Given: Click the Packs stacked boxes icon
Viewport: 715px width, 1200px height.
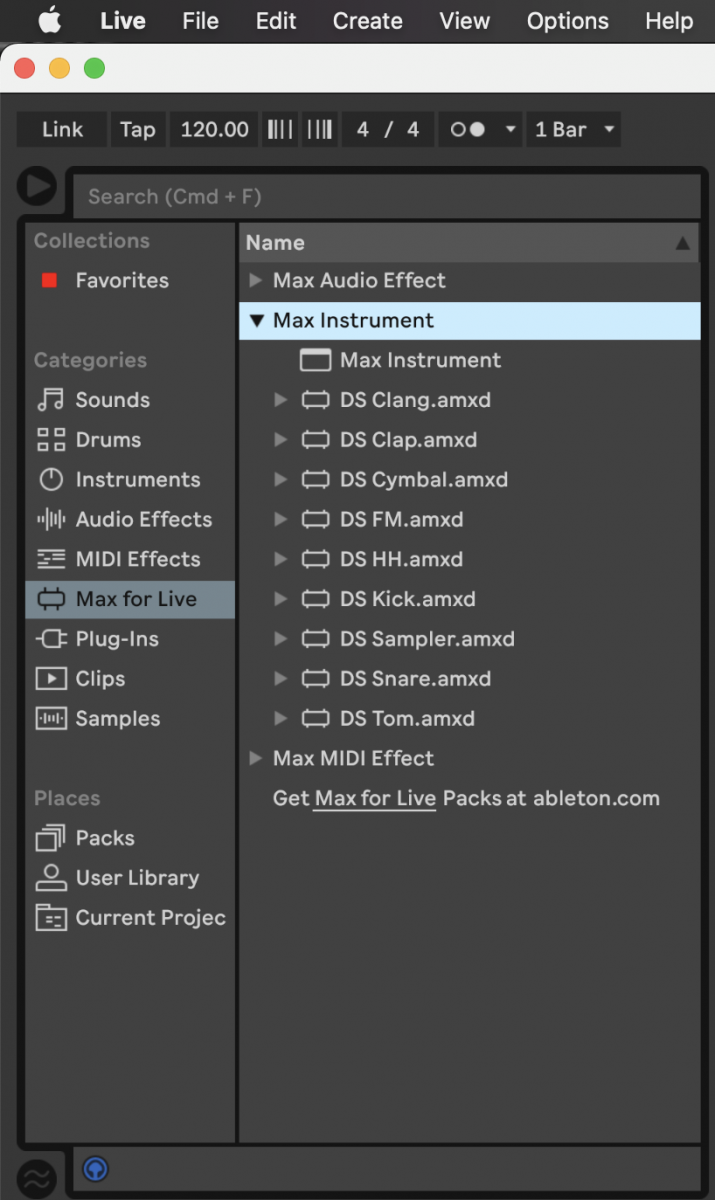Looking at the screenshot, I should 50,838.
